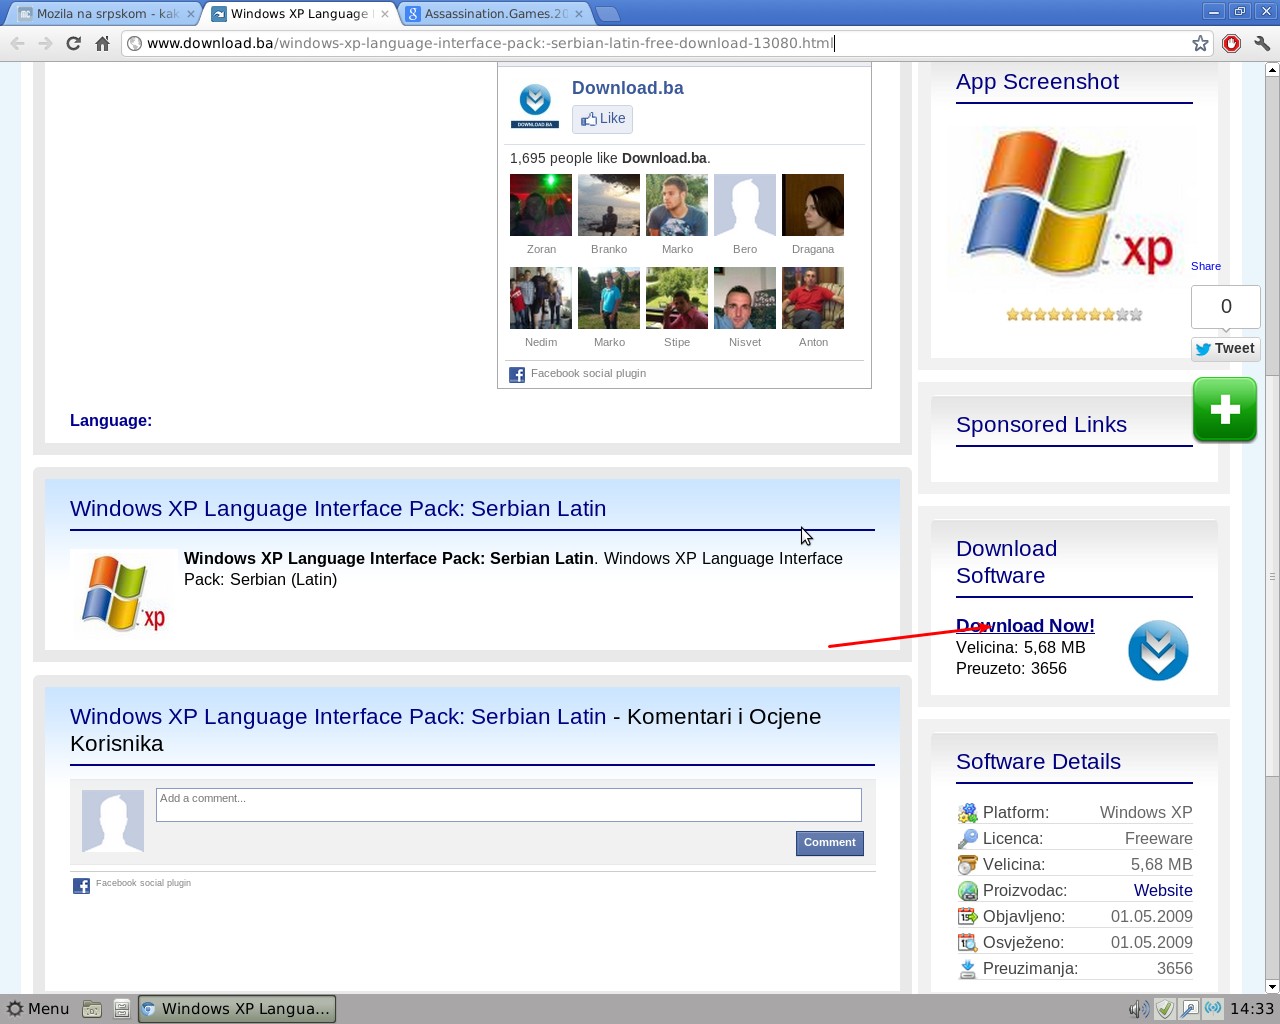This screenshot has width=1280, height=1024.
Task: Click the green shield tray icon
Action: pos(1164,1009)
